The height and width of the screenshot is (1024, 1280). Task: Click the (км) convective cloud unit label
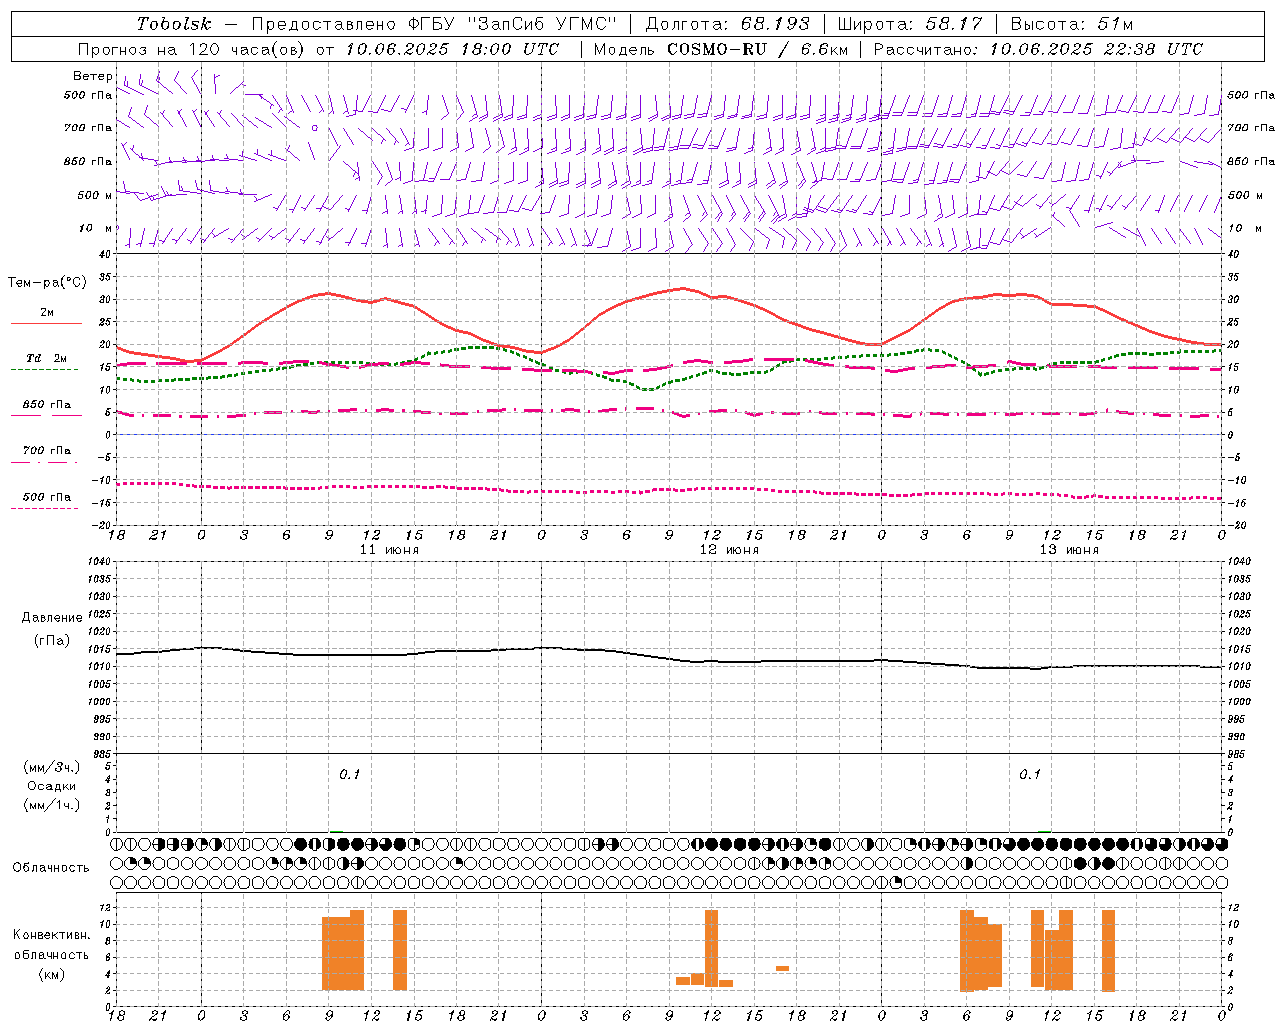[51, 974]
